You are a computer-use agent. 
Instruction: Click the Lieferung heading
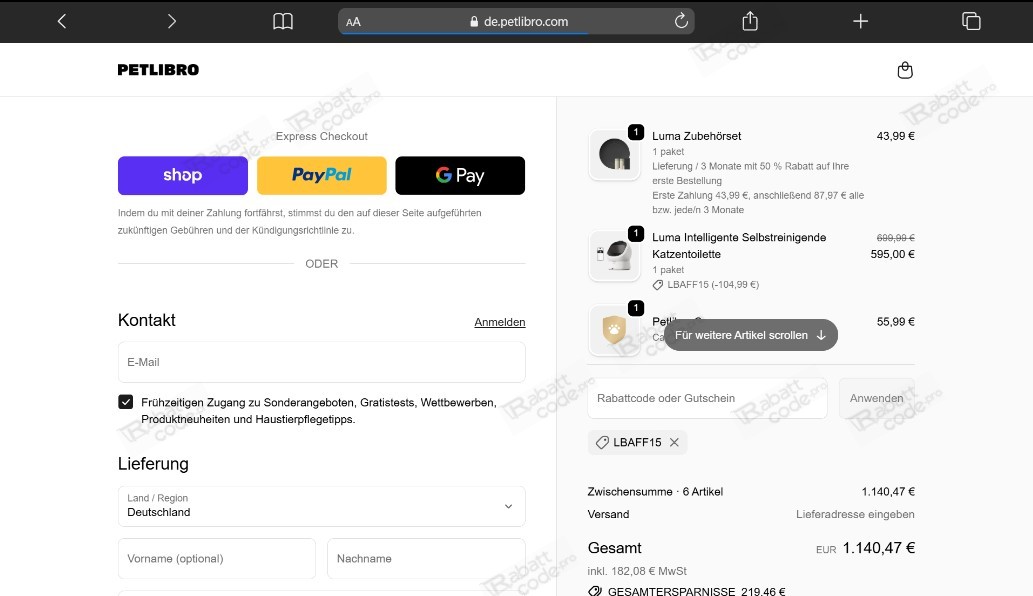[x=153, y=464]
